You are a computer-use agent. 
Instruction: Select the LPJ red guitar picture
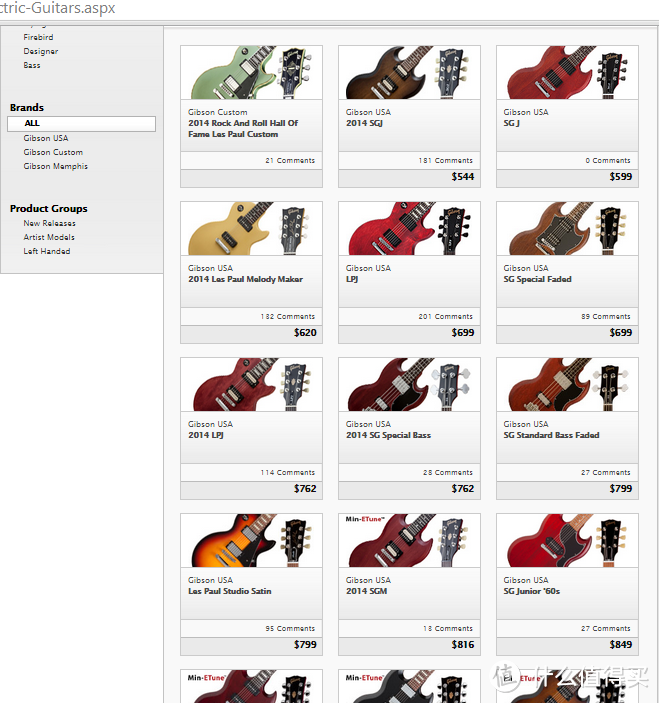[x=409, y=228]
